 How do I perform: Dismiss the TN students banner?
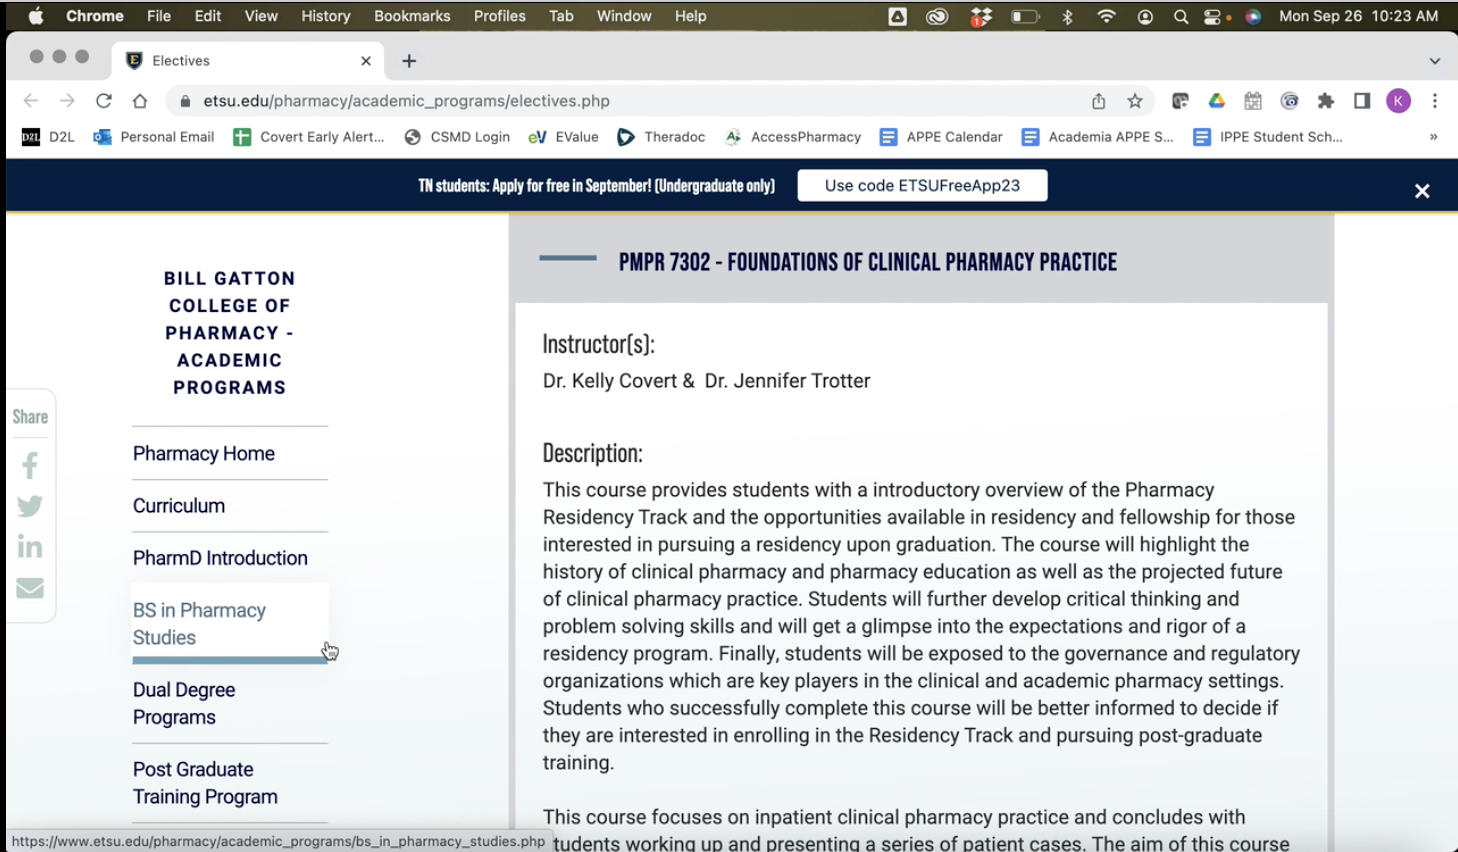1421,191
